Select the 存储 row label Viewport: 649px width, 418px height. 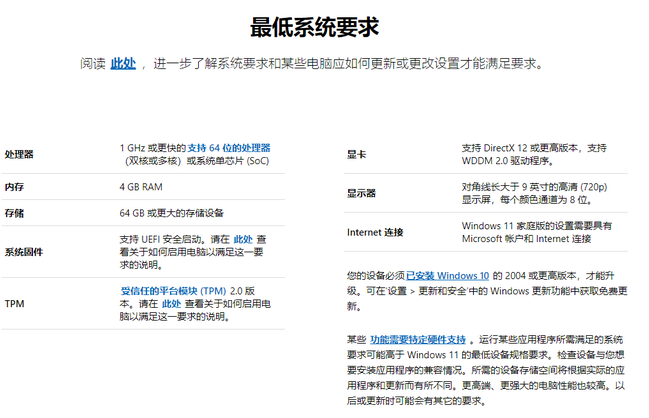[x=14, y=213]
